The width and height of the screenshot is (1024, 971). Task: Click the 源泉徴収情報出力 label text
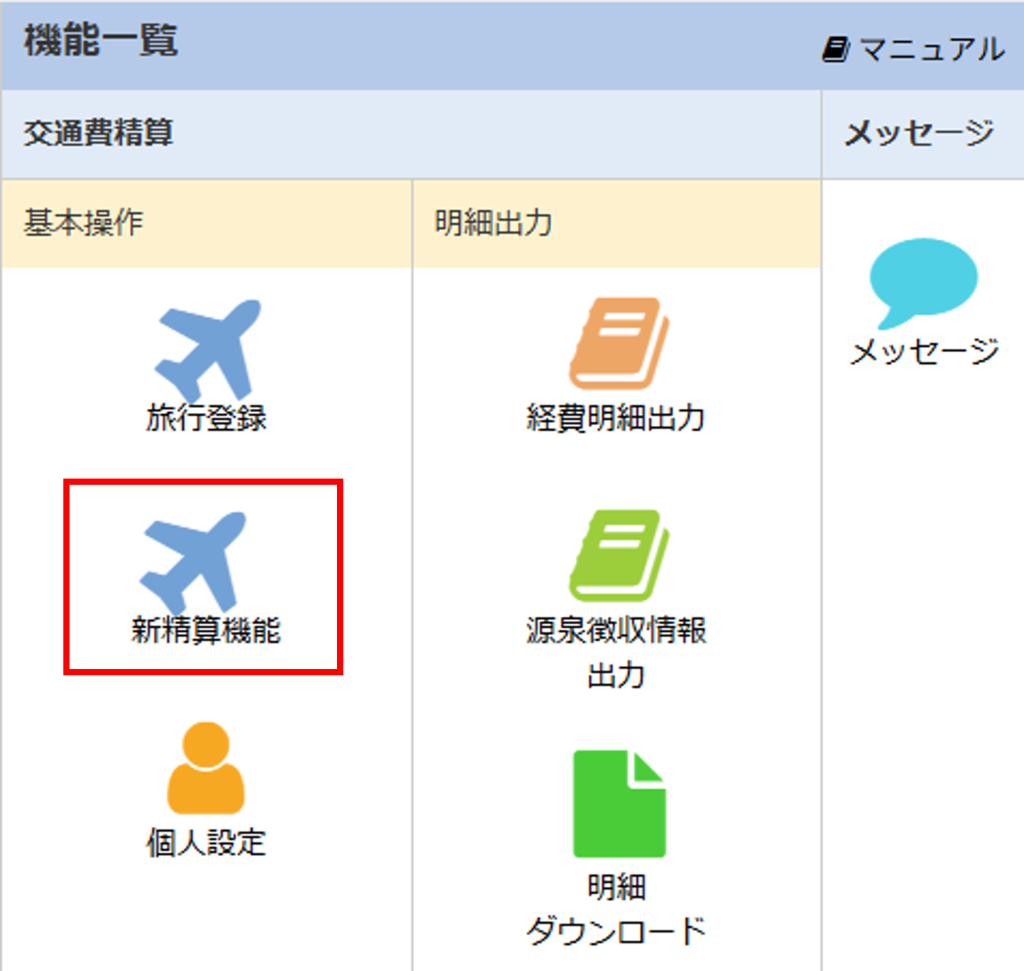click(616, 652)
